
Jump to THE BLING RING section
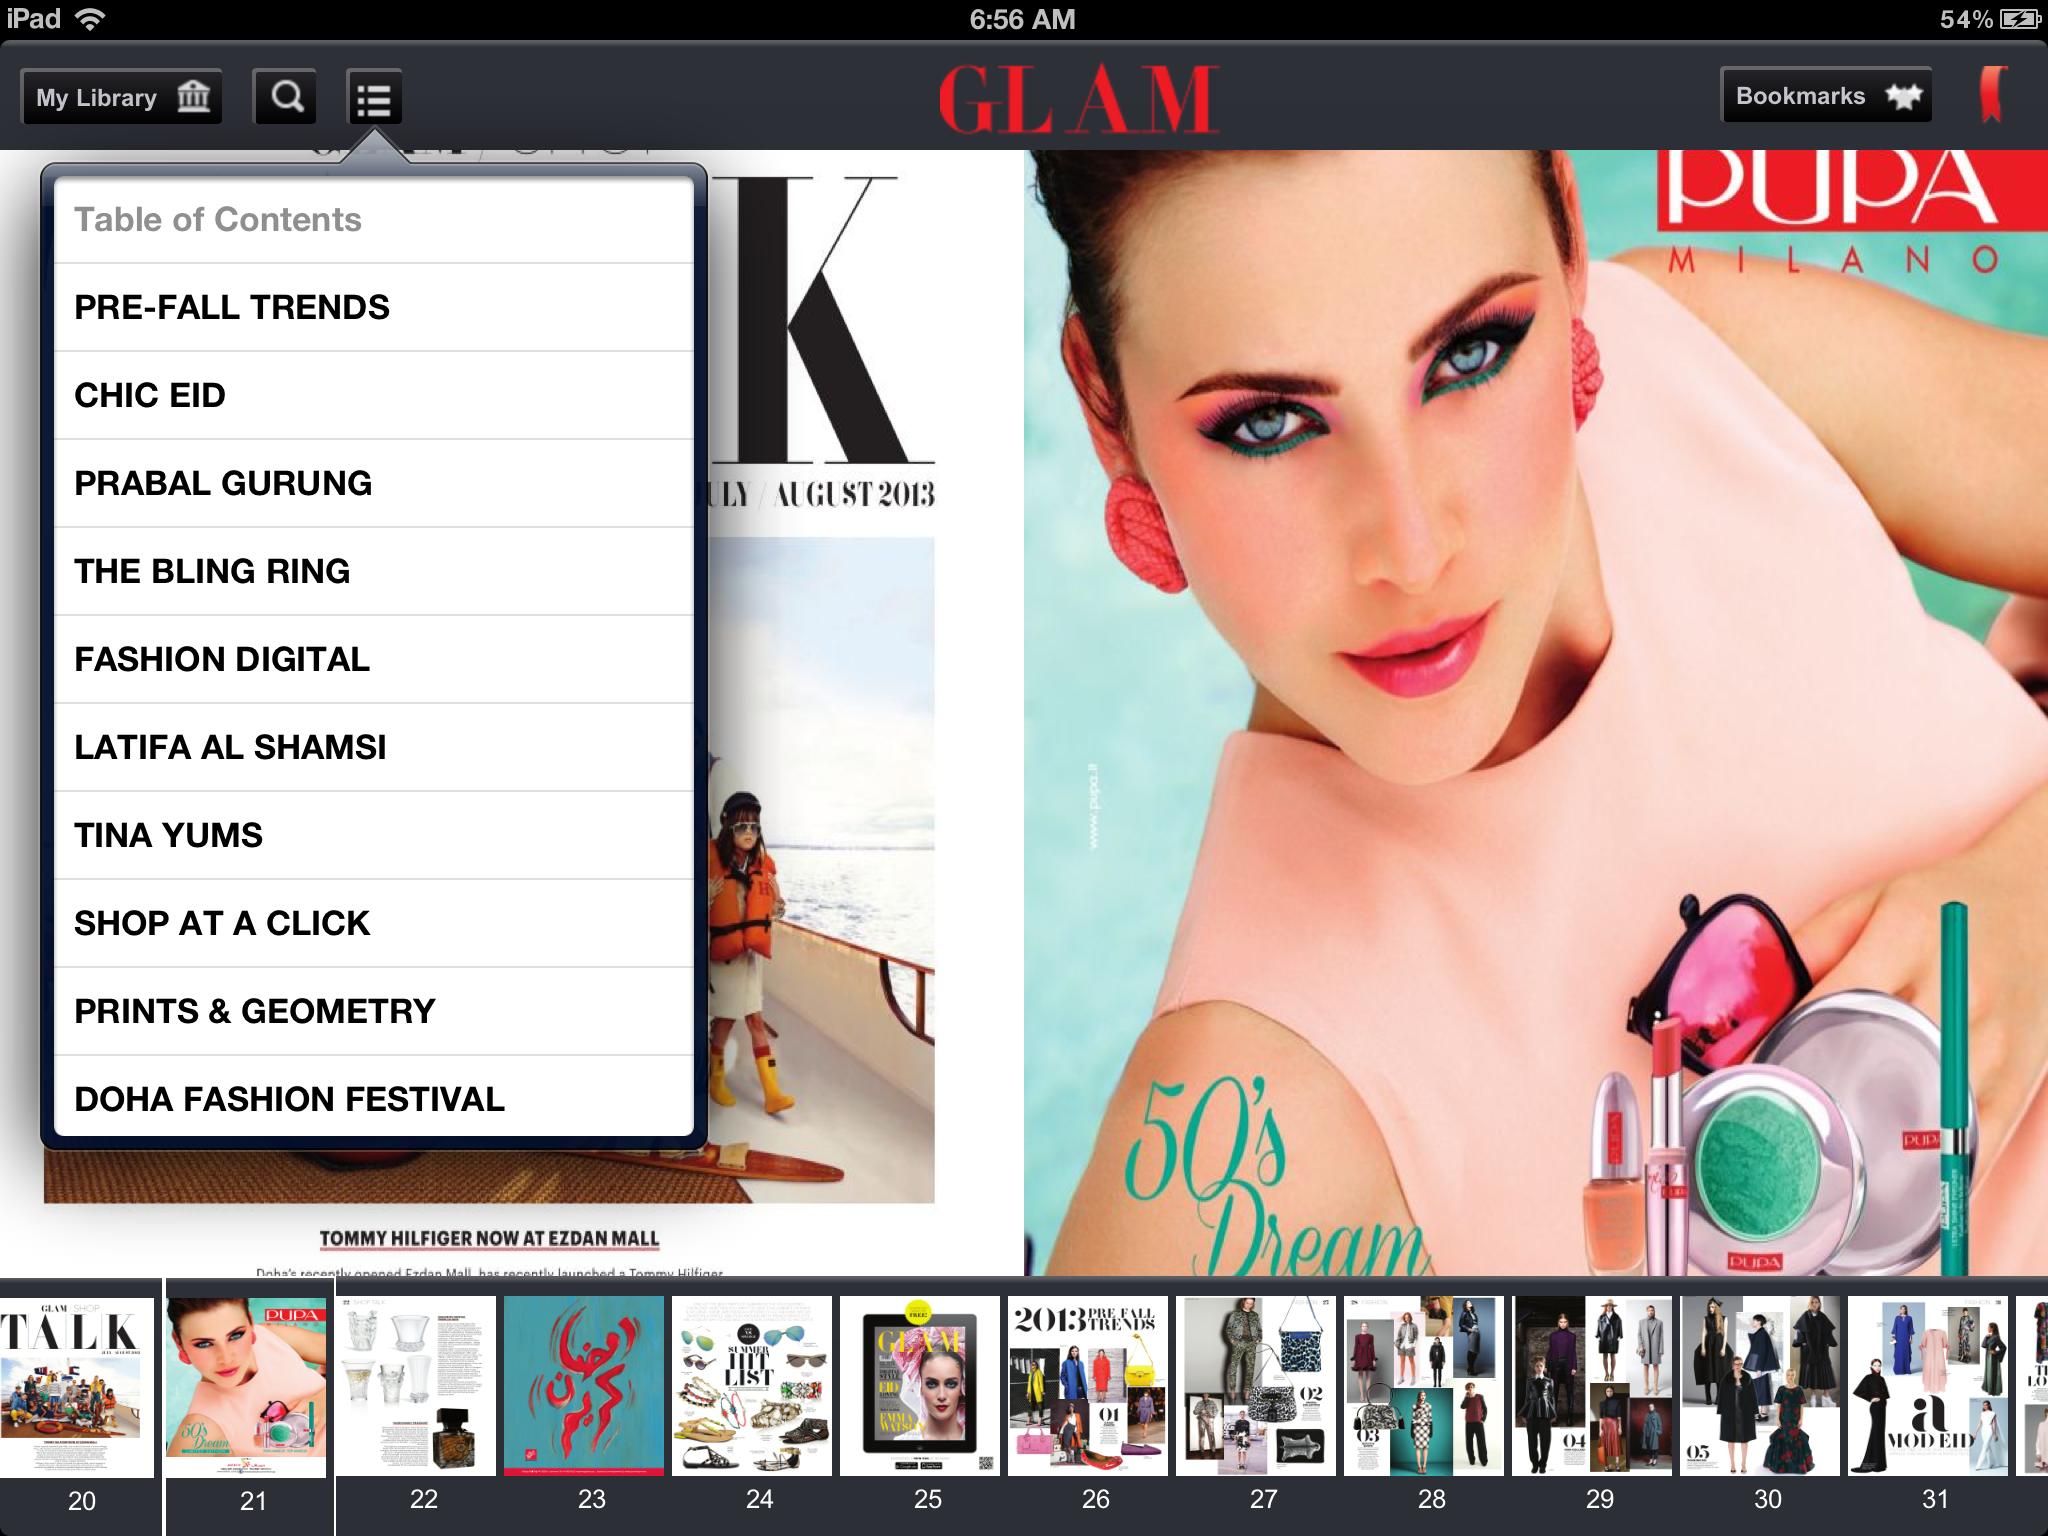tap(211, 571)
